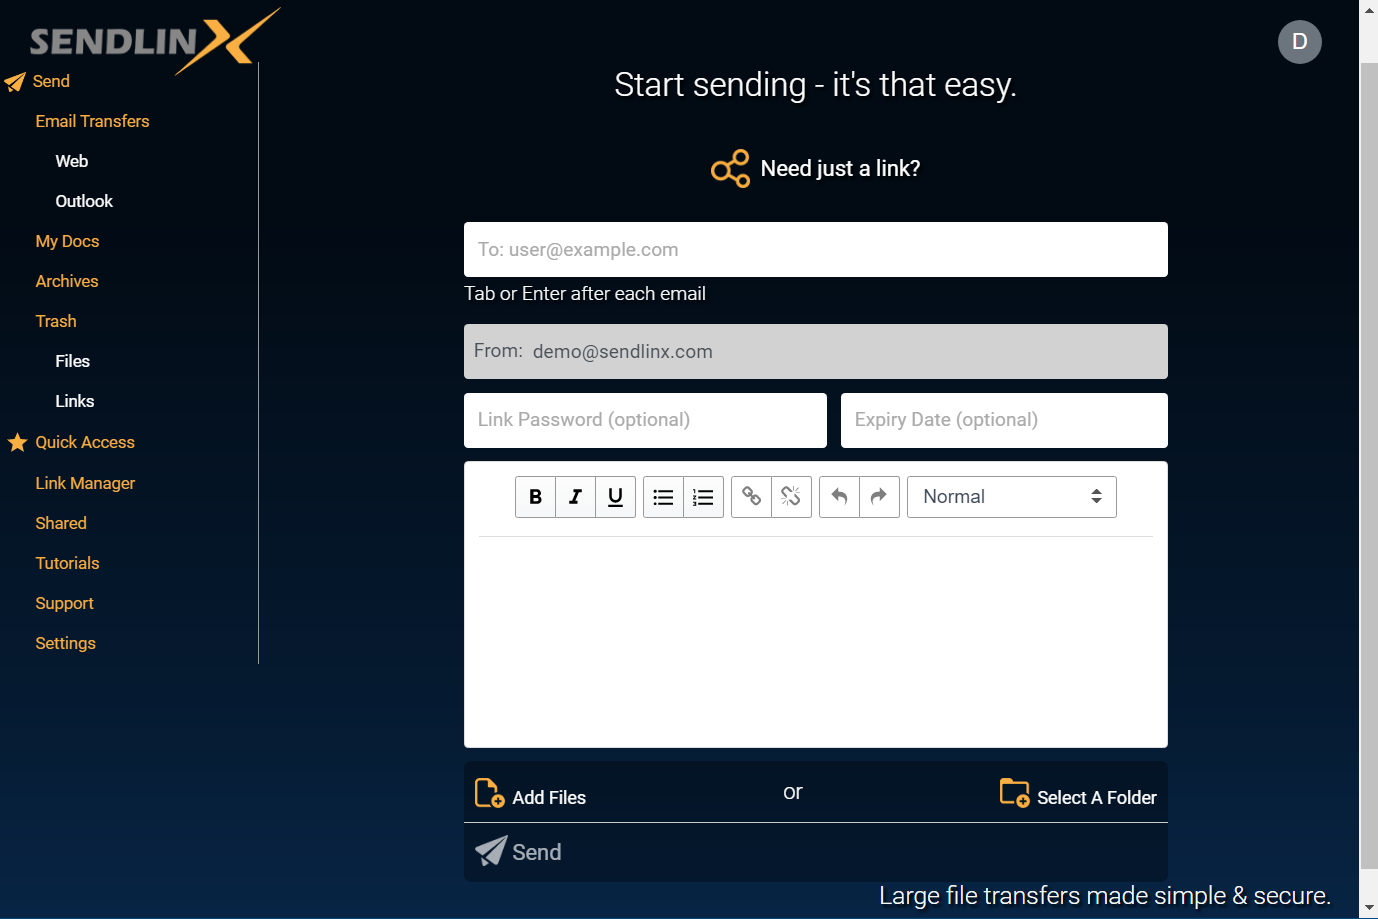Image resolution: width=1378 pixels, height=919 pixels.
Task: Click the Select A Folder label
Action: click(x=1096, y=798)
